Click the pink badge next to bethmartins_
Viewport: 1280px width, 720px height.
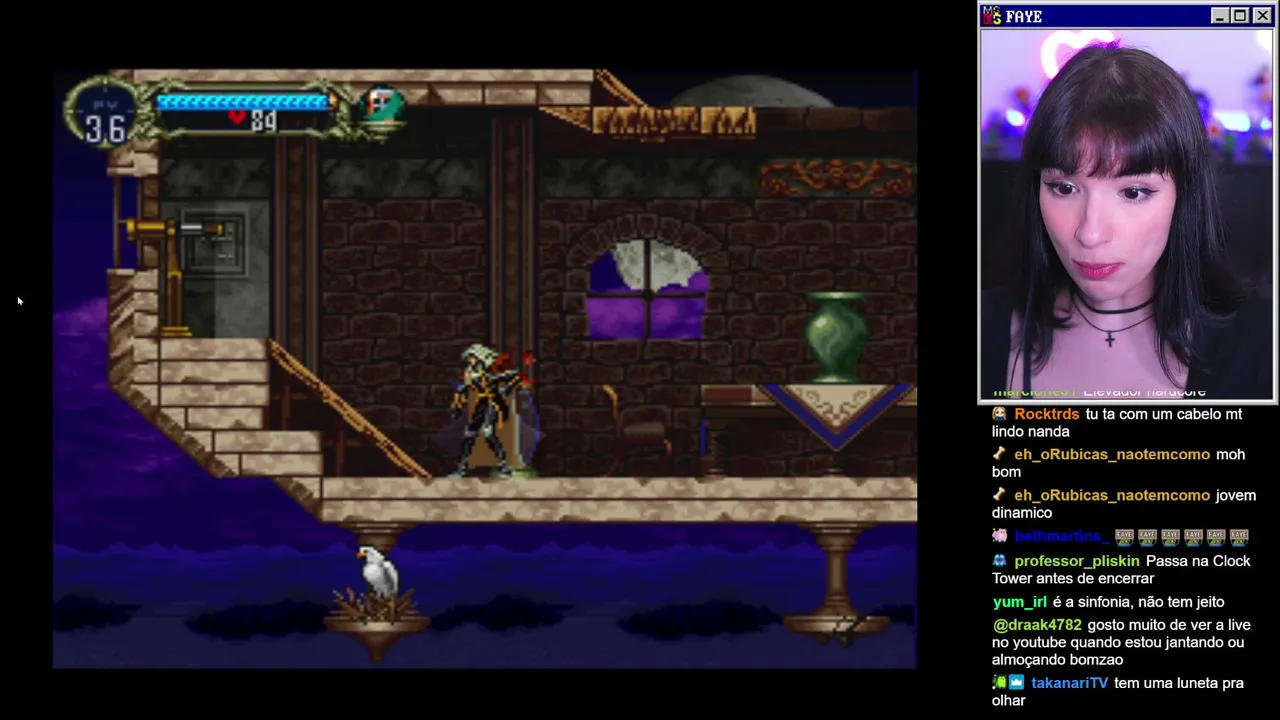[x=999, y=536]
